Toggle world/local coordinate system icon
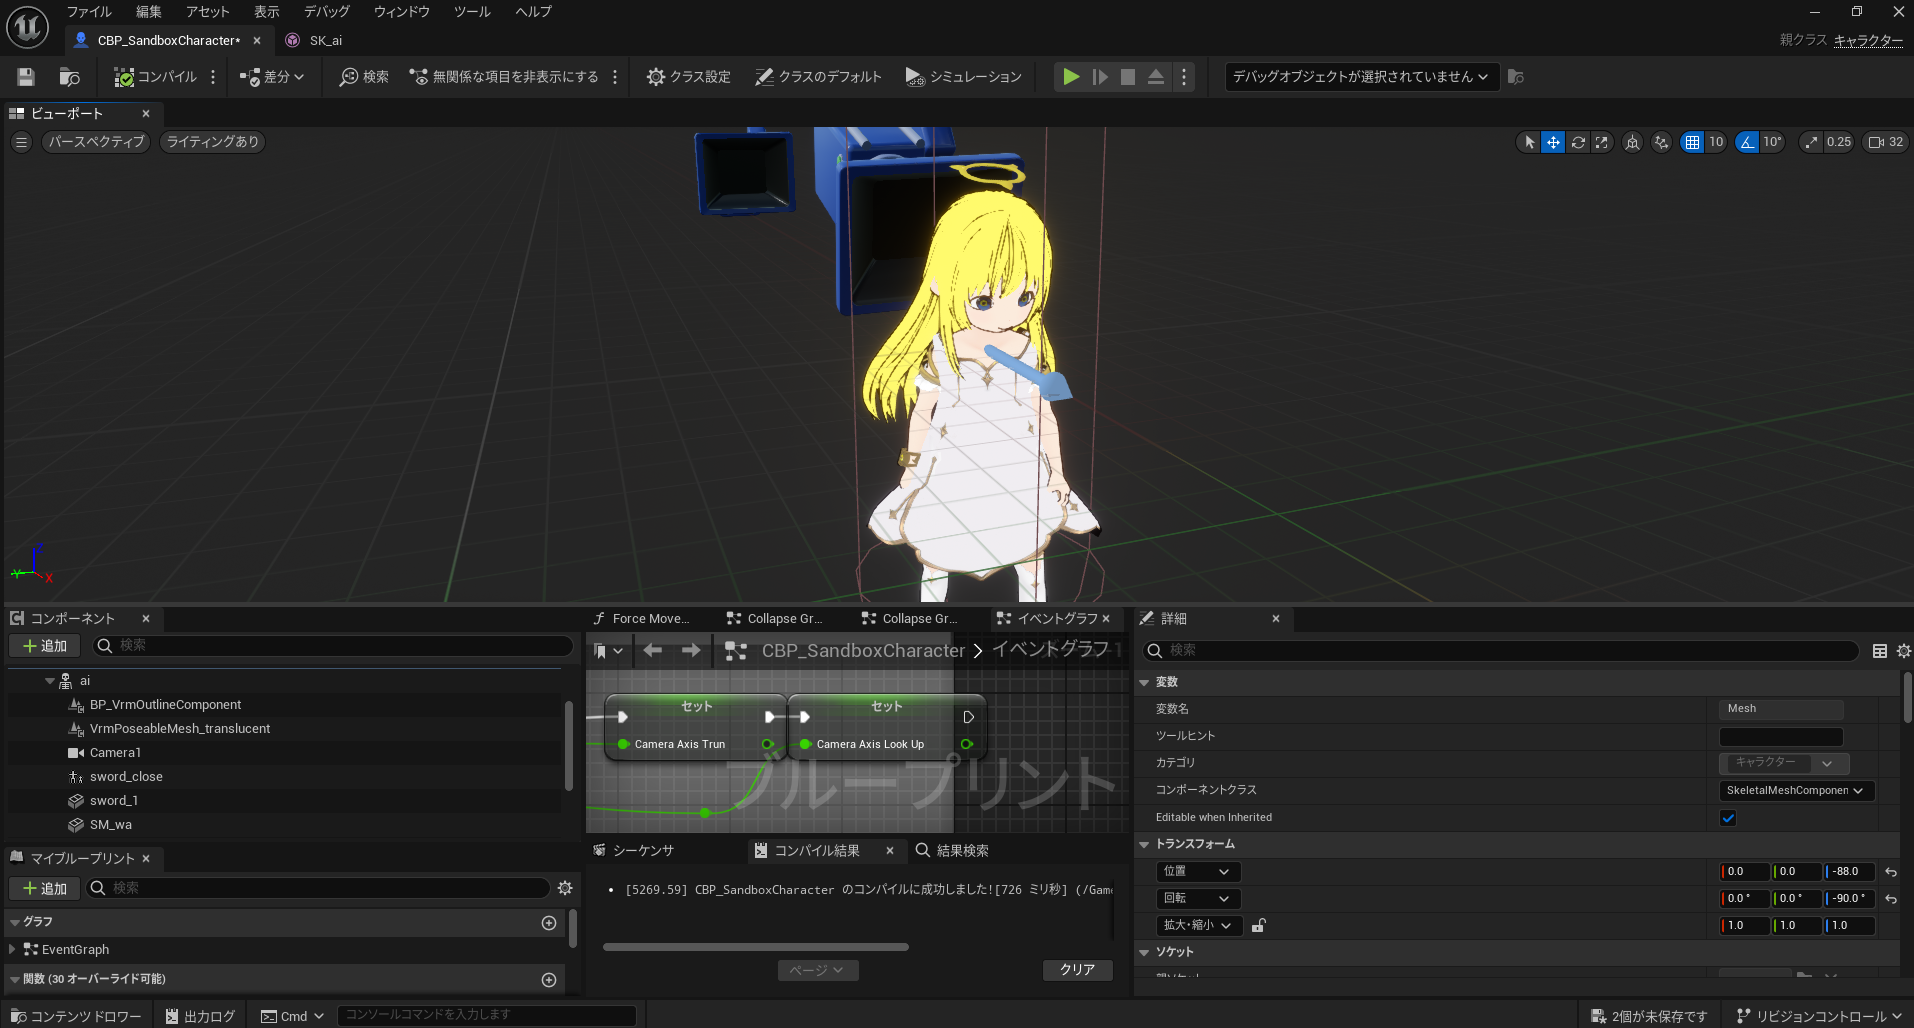1914x1028 pixels. pyautogui.click(x=1632, y=142)
